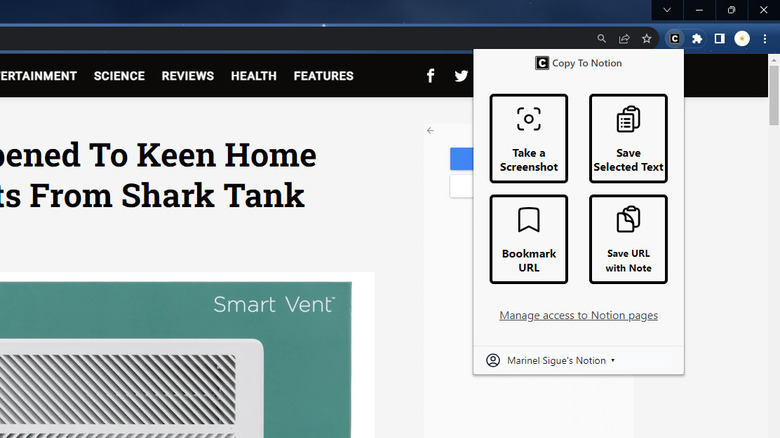This screenshot has height=438, width=780.
Task: Click the blue button in side panel
Action: click(462, 159)
